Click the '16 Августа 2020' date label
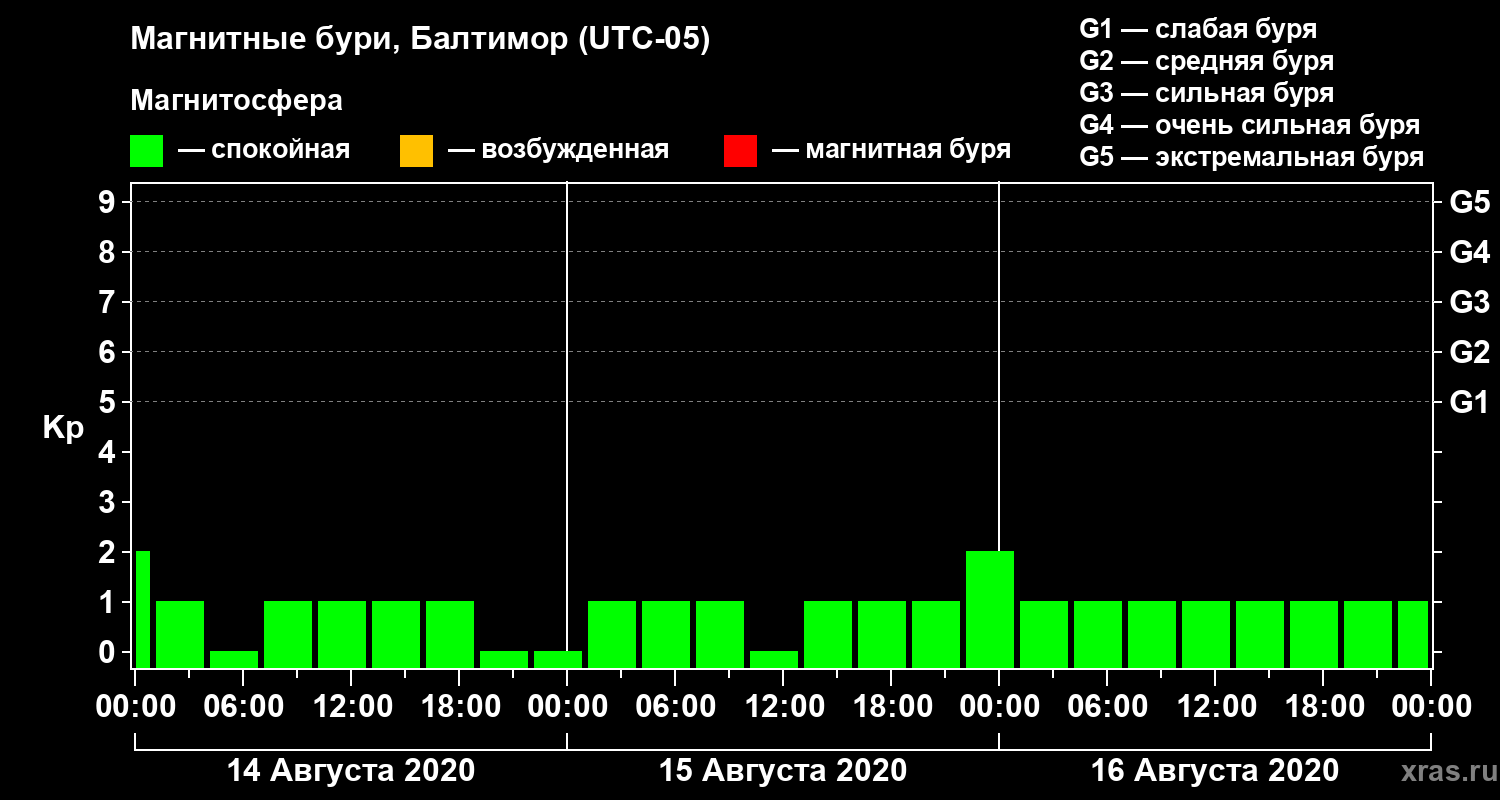The width and height of the screenshot is (1500, 800). tap(1215, 771)
